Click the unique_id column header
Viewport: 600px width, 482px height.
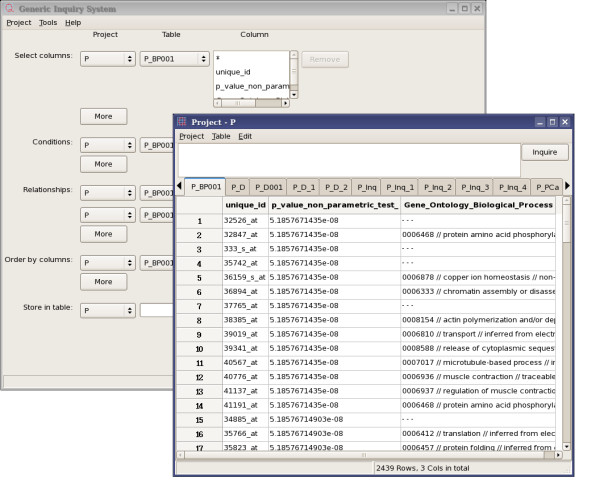tap(245, 205)
